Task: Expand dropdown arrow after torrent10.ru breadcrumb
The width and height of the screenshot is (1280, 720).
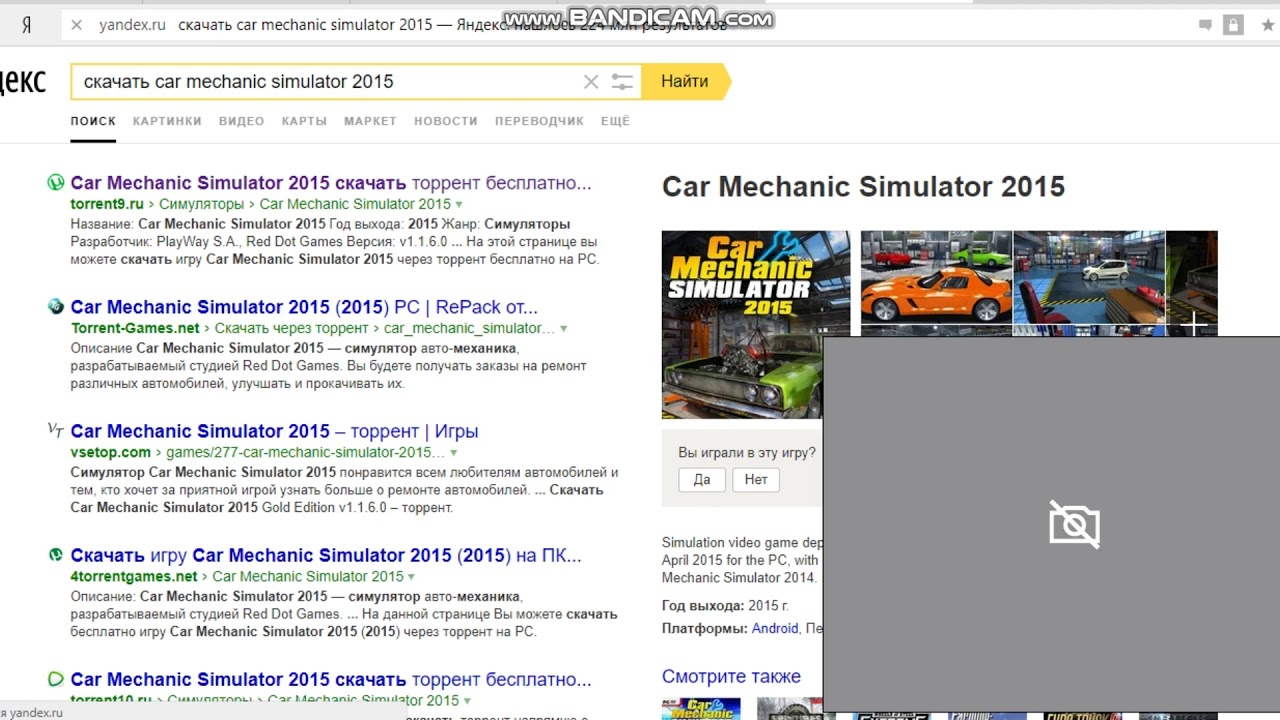Action: (467, 701)
